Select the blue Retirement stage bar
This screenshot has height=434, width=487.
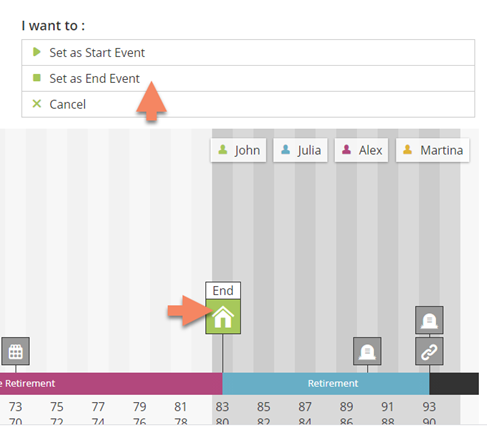[x=326, y=384]
